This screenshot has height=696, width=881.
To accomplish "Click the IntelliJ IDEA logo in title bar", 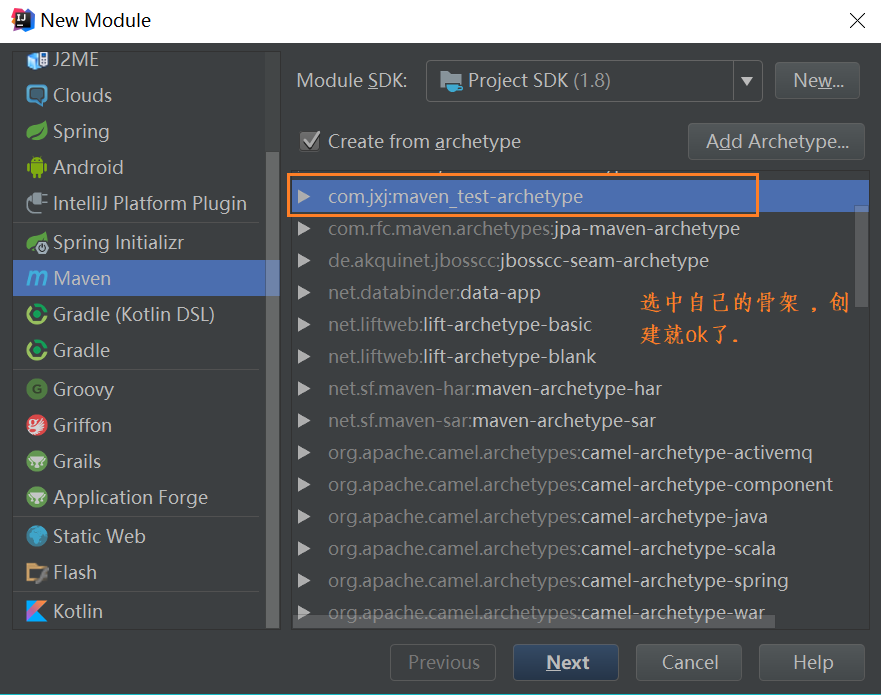I will (x=23, y=20).
